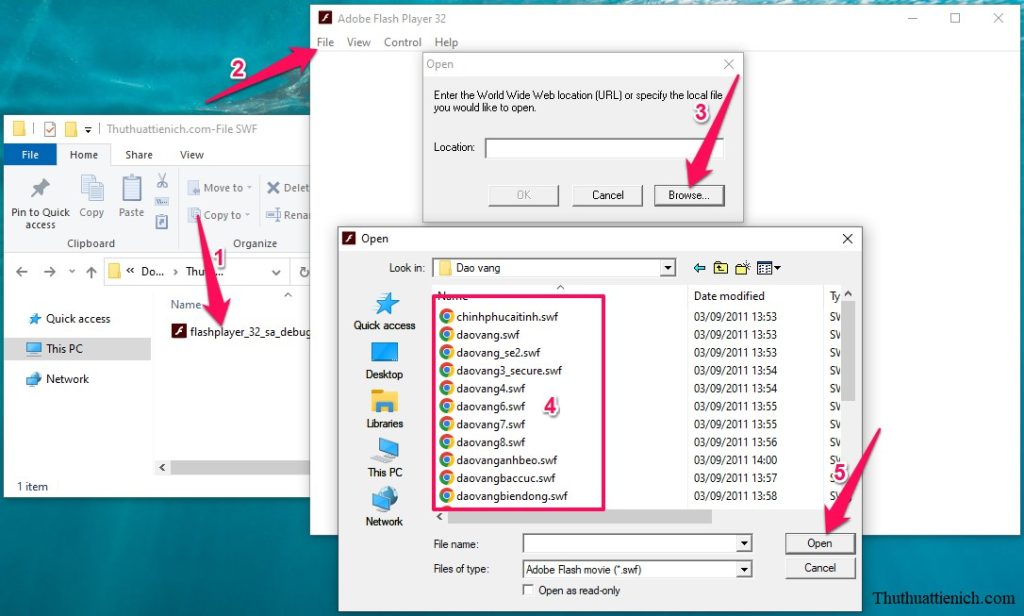Screen dimensions: 1024x616
Task: Click the Cut scissors icon in ribbon
Action: [162, 181]
